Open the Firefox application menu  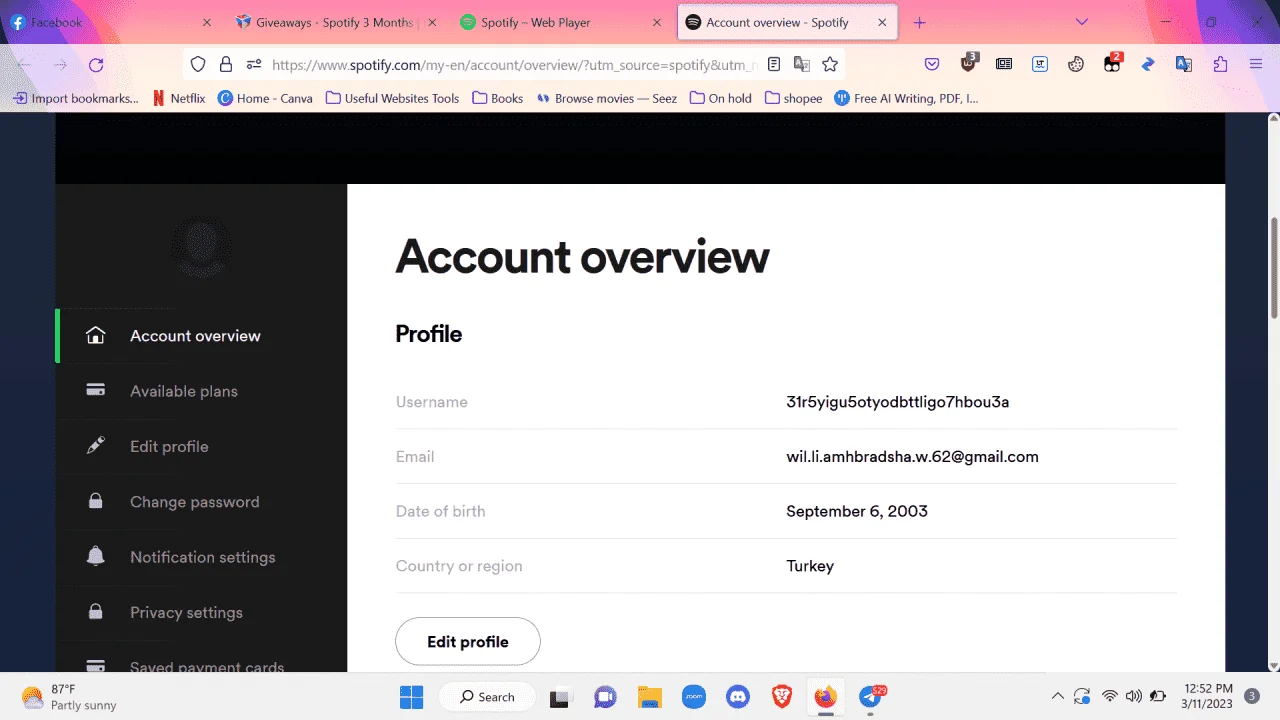coord(1256,65)
